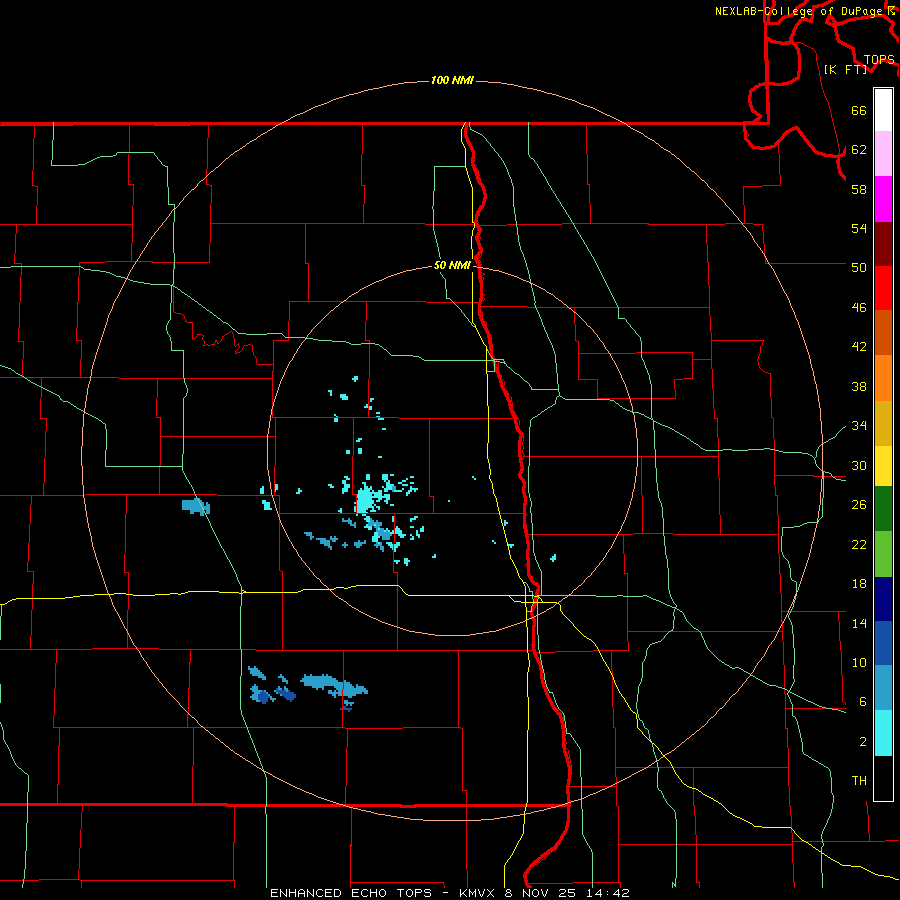Screen dimensions: 900x900
Task: Click the [K FT] units label
Action: tap(845, 69)
